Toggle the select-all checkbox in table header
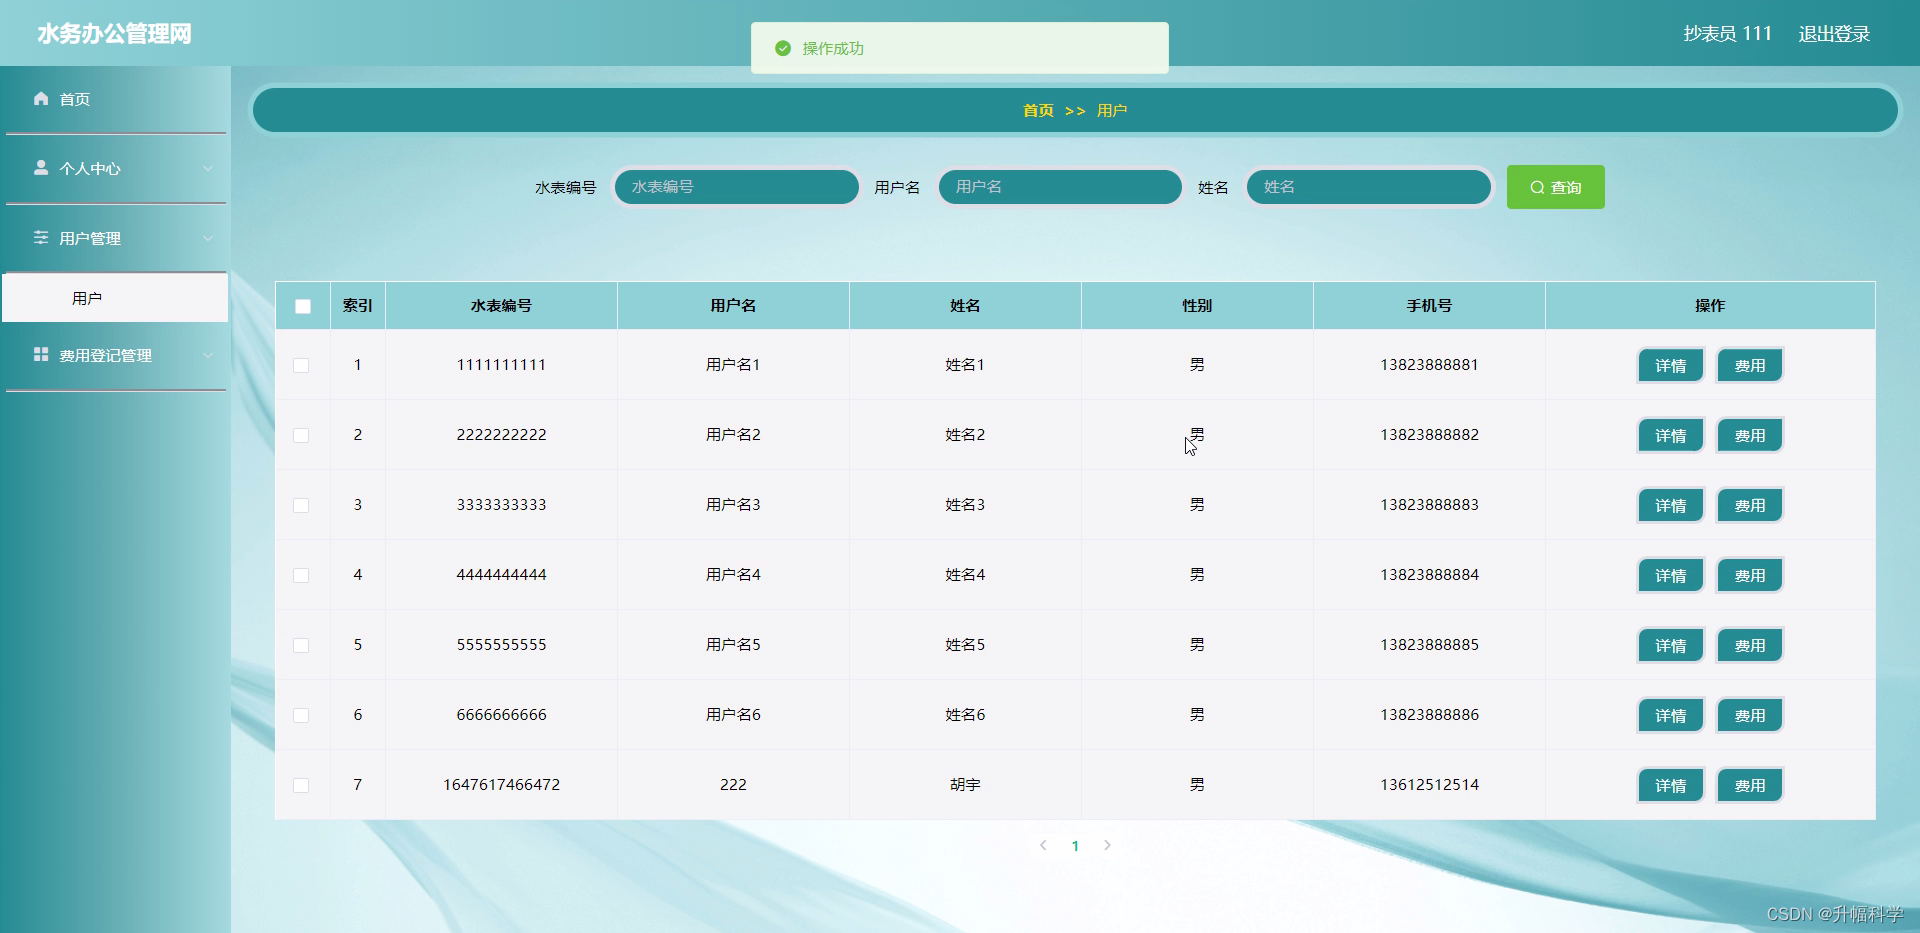Image resolution: width=1920 pixels, height=933 pixels. coord(303,307)
